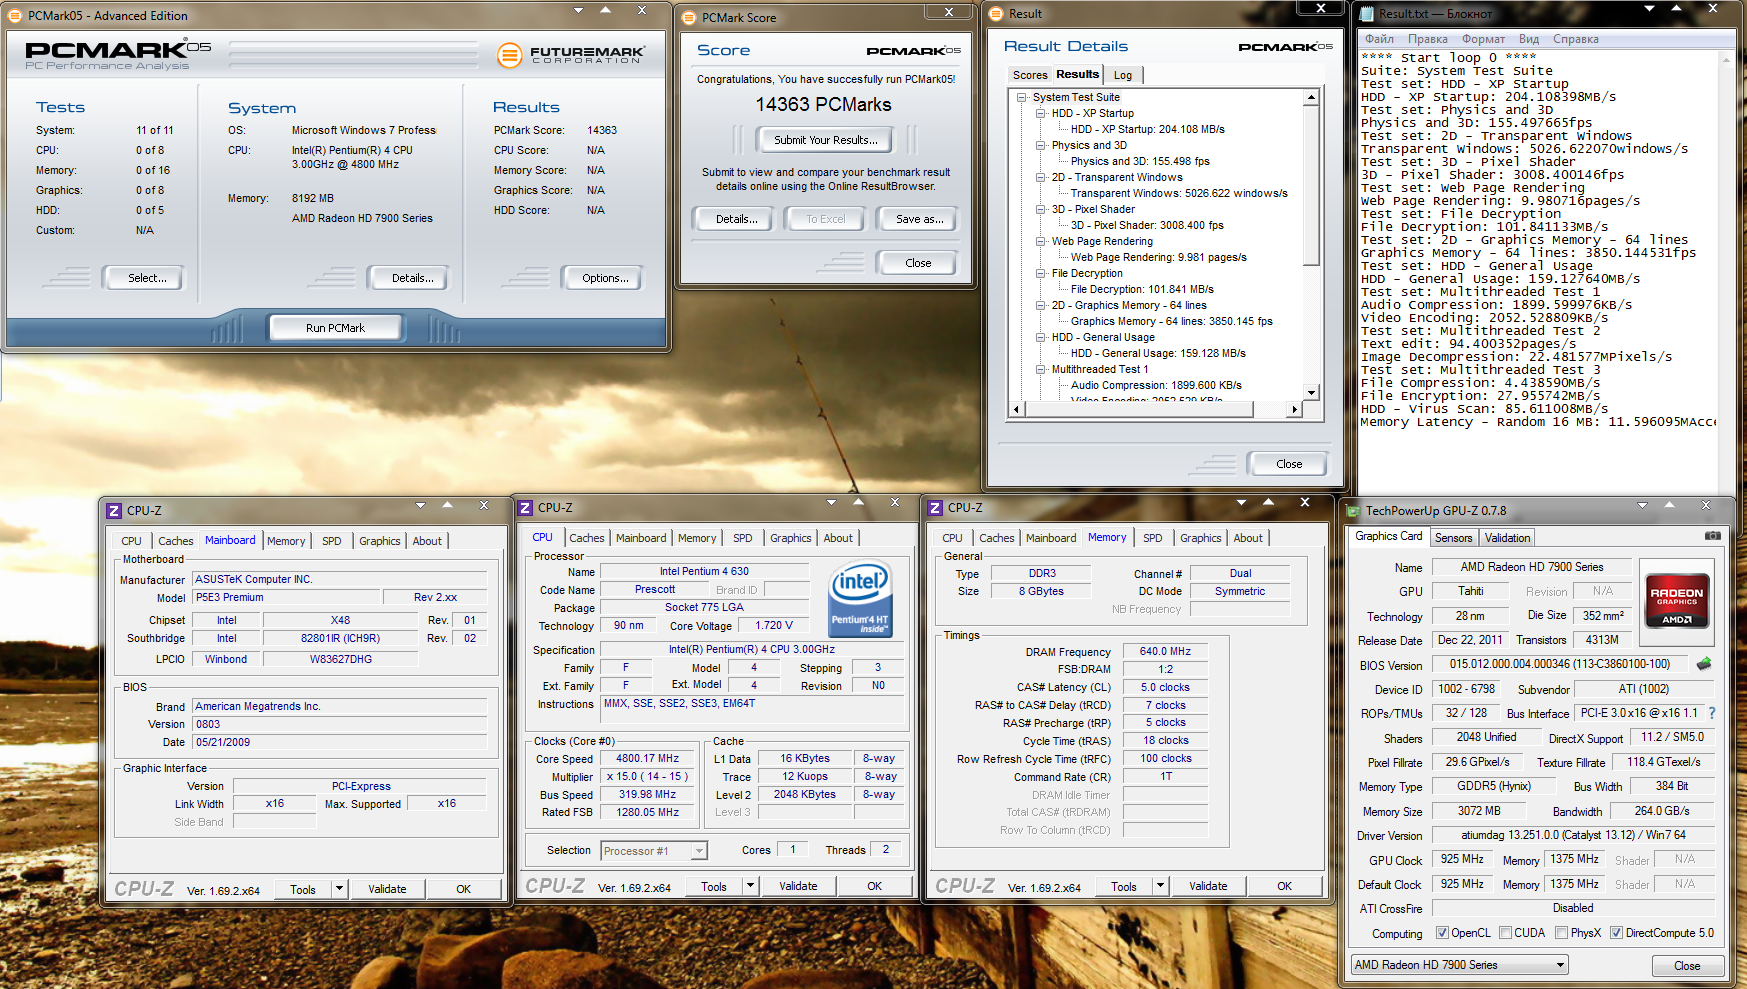Click the Select... button under Tests
The image size is (1747, 989).
[x=147, y=278]
